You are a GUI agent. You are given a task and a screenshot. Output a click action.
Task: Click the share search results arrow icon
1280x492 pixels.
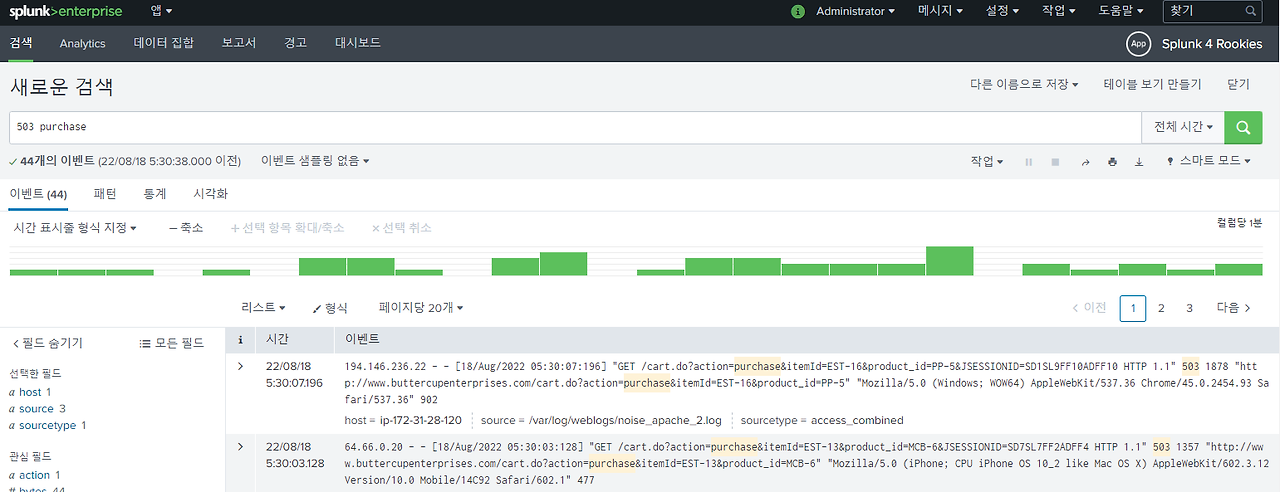(1086, 161)
